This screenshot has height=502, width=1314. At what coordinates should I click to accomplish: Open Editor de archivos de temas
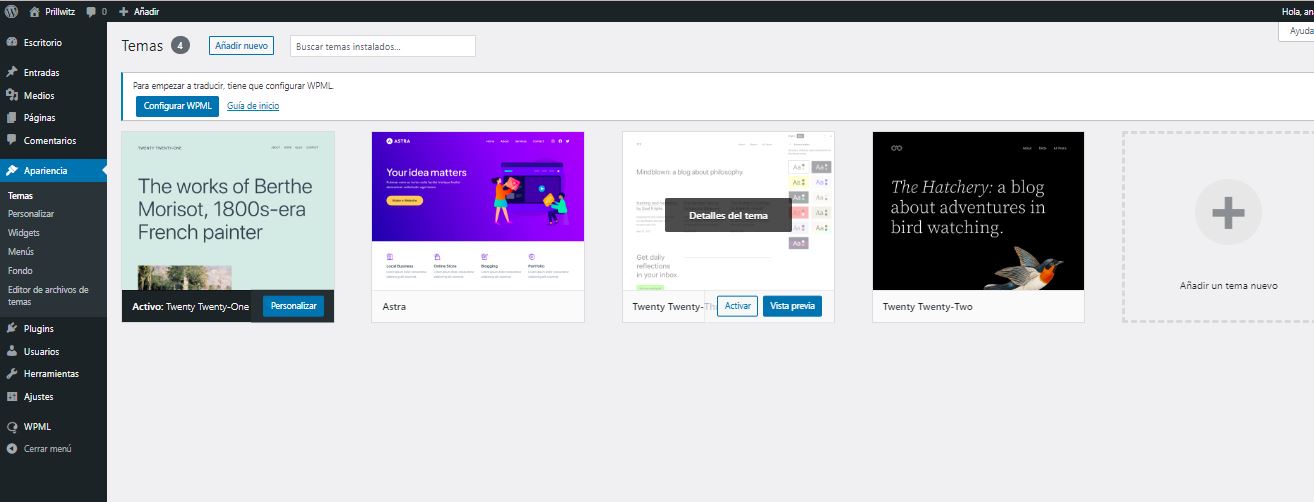click(48, 295)
